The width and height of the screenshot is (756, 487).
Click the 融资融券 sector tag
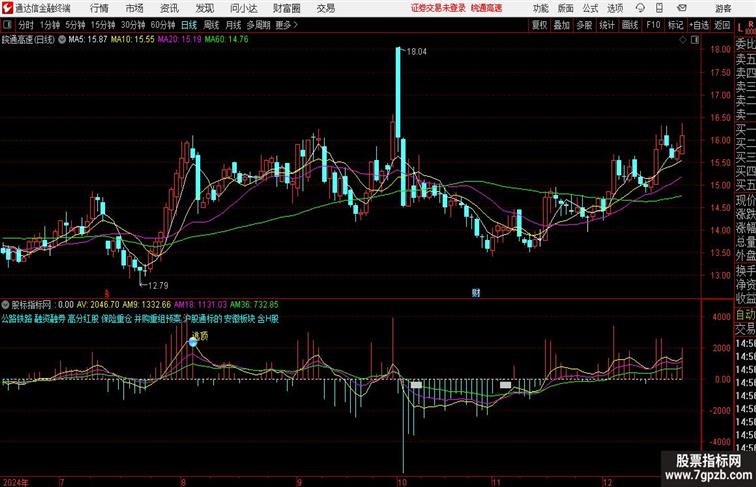50,319
